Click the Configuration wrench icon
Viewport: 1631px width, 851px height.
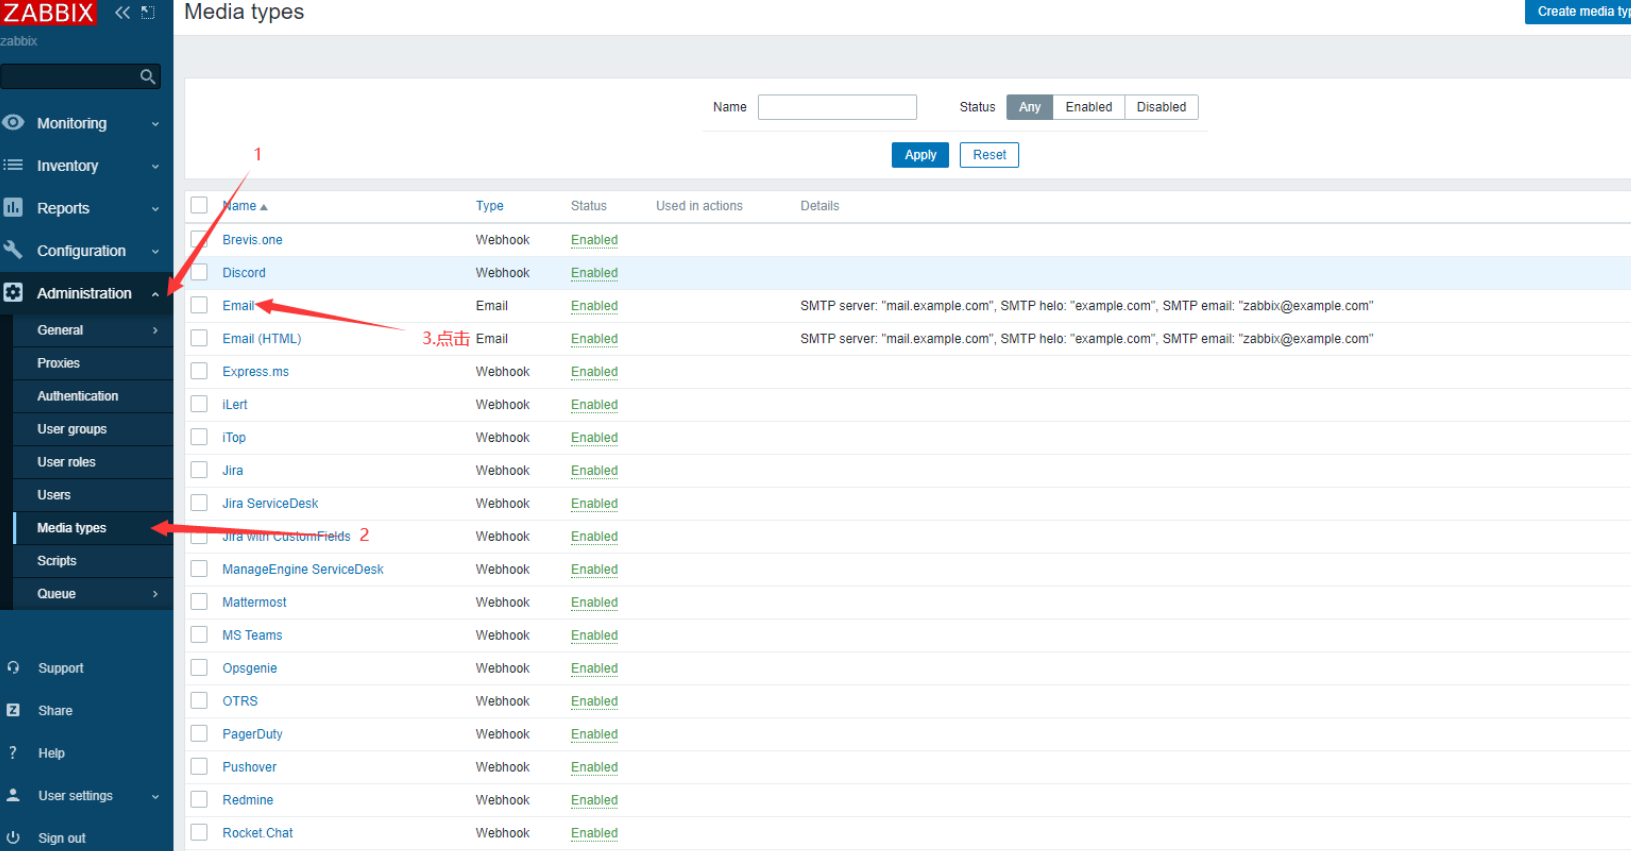tap(13, 250)
